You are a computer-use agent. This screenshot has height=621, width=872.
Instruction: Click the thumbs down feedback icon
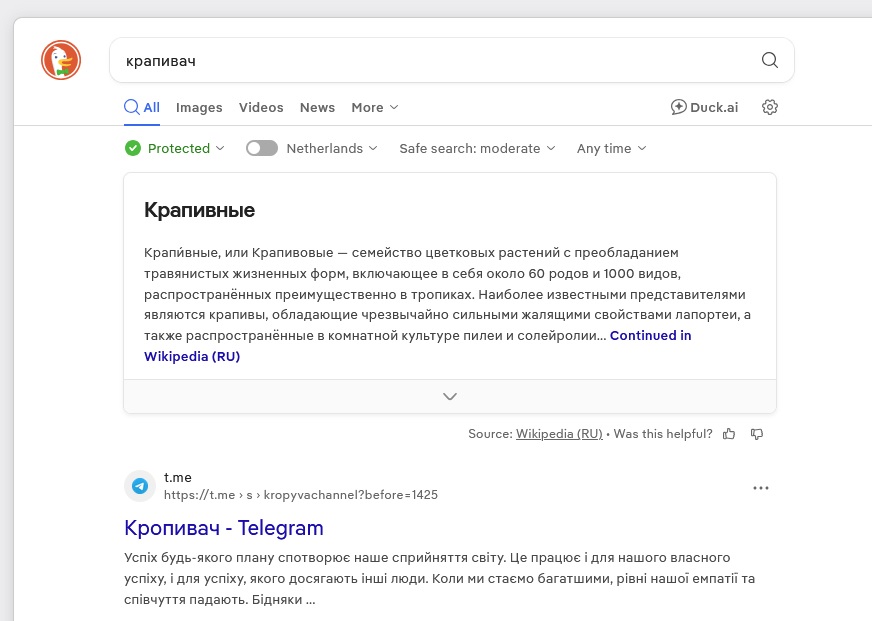[757, 434]
